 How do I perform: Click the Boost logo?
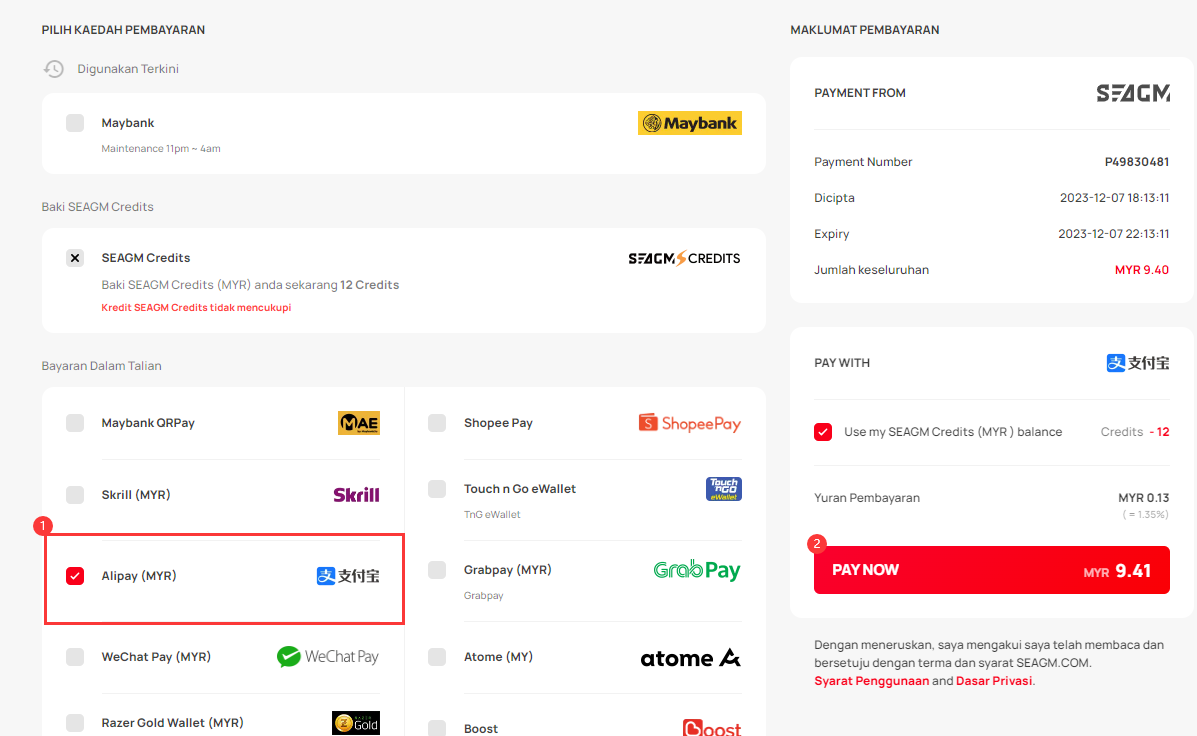click(x=711, y=728)
